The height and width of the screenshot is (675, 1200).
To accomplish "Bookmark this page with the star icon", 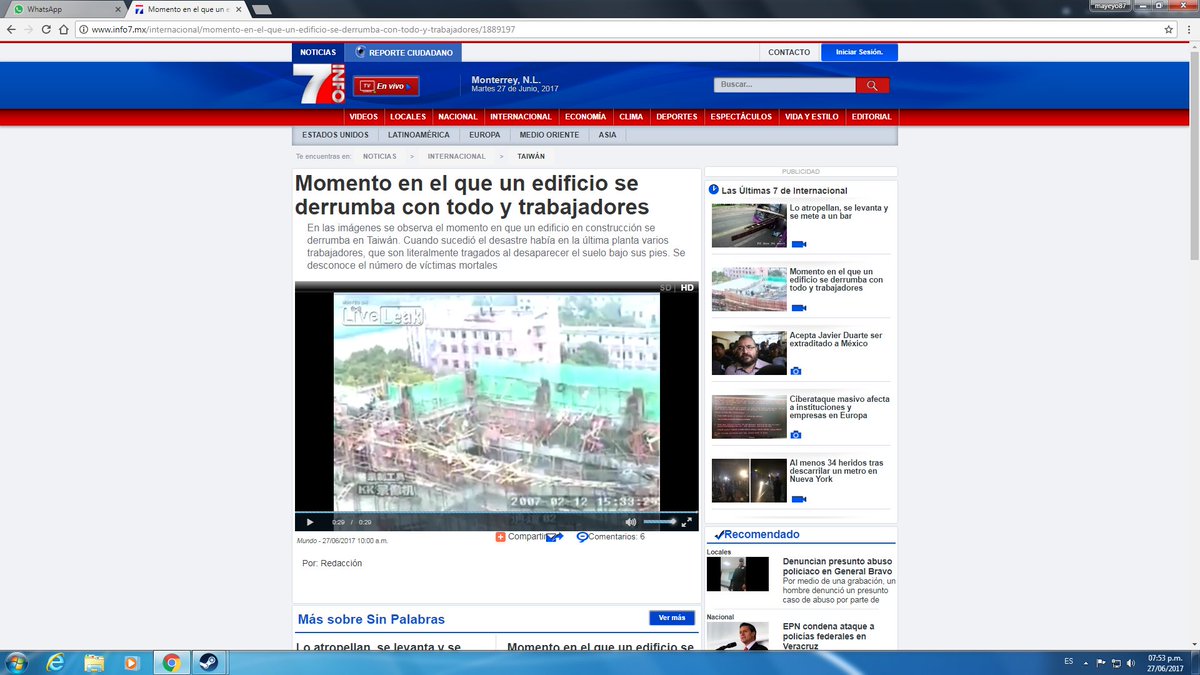I will point(1168,30).
